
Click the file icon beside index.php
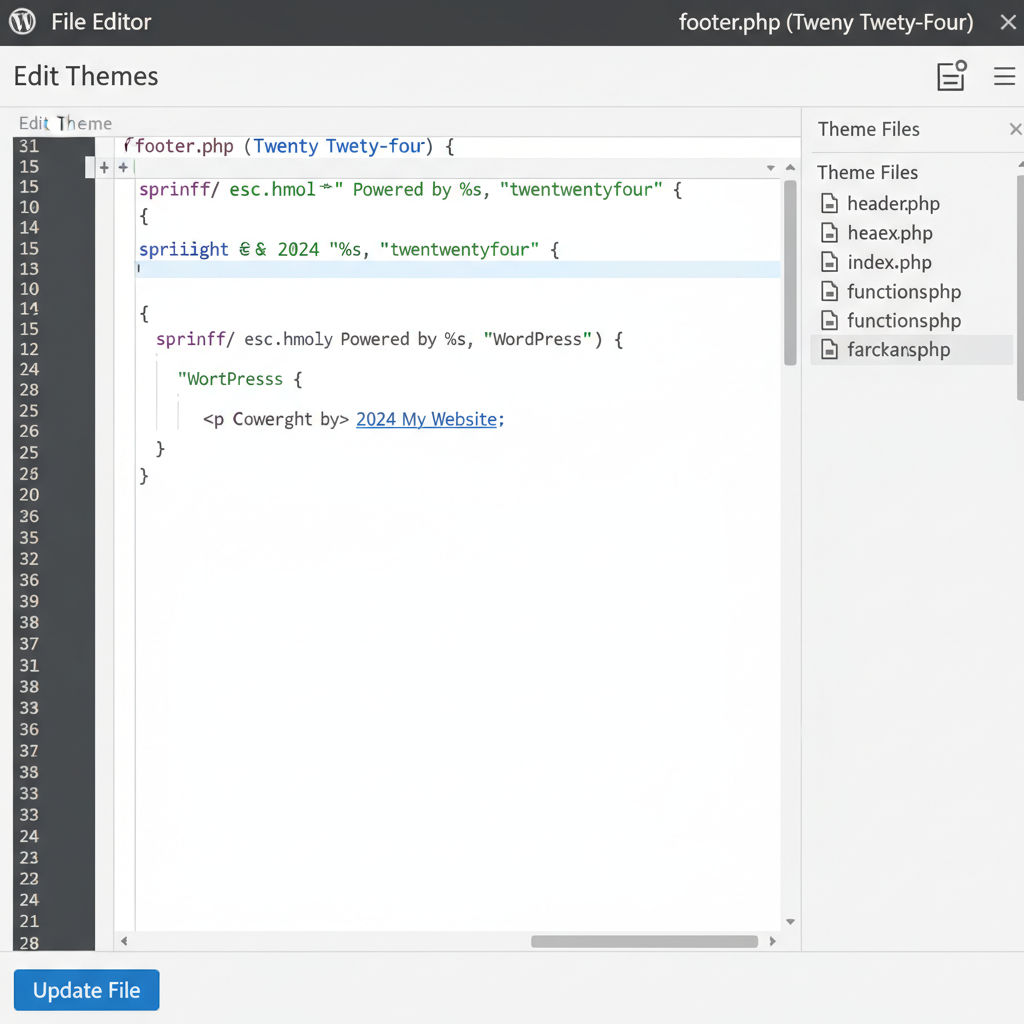(x=829, y=263)
